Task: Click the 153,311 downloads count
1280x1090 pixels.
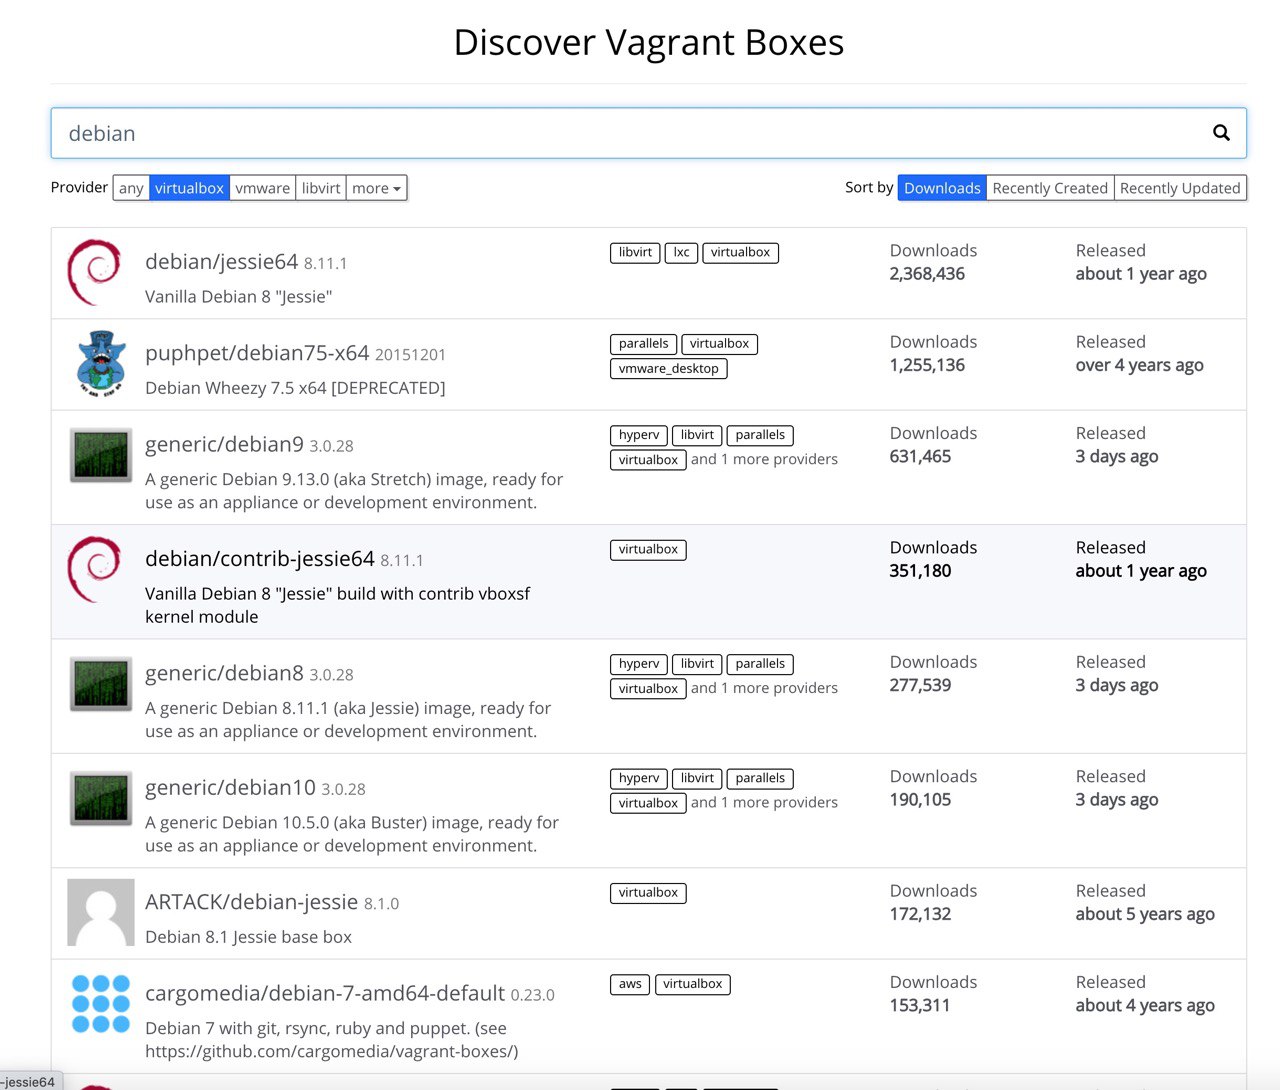Action: [920, 1006]
